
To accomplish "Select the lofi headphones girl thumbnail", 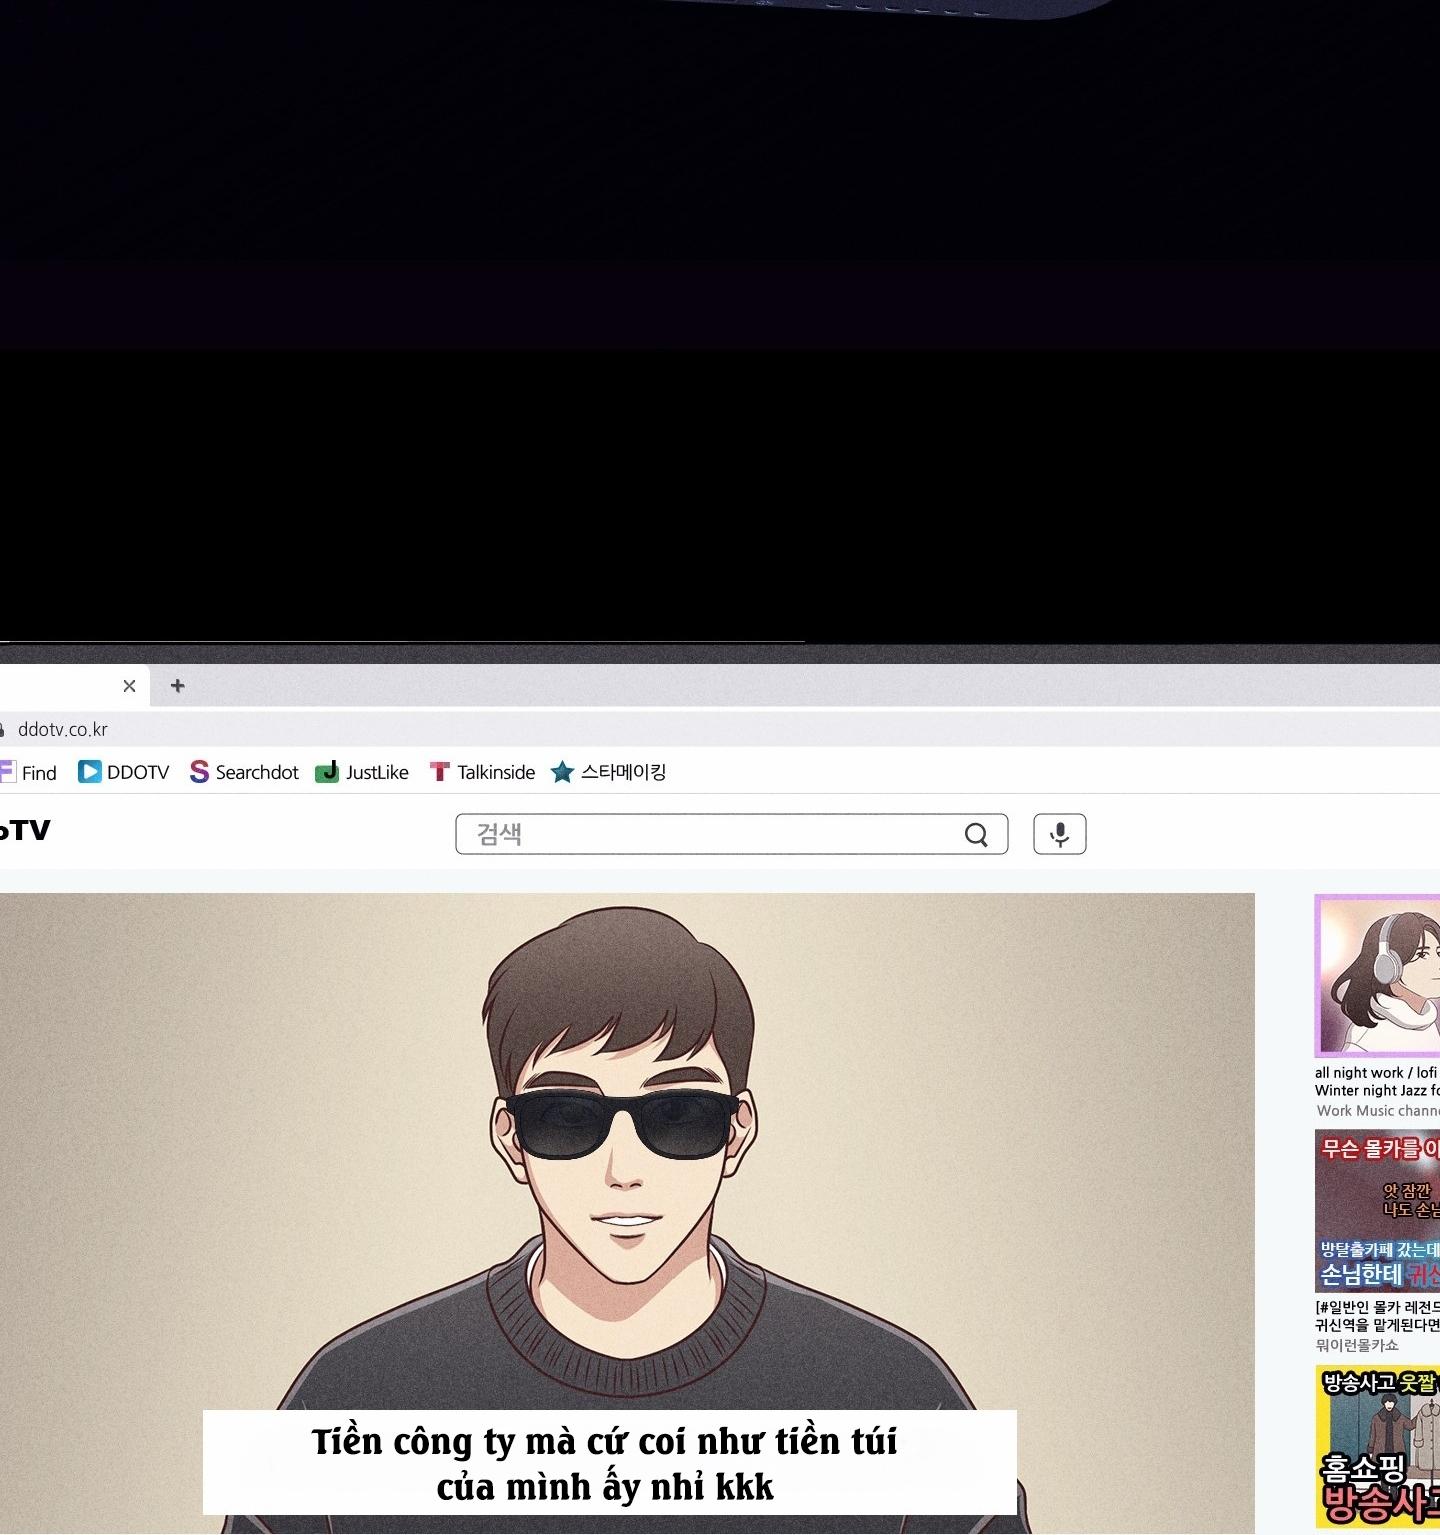I will pyautogui.click(x=1377, y=976).
